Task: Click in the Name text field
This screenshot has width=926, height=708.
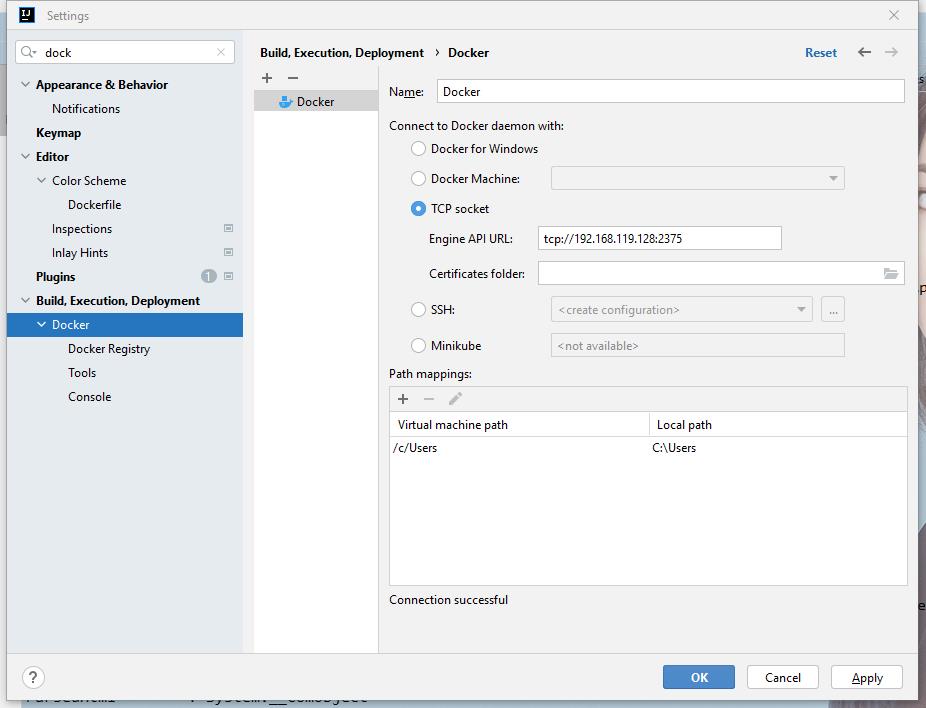Action: pos(670,92)
